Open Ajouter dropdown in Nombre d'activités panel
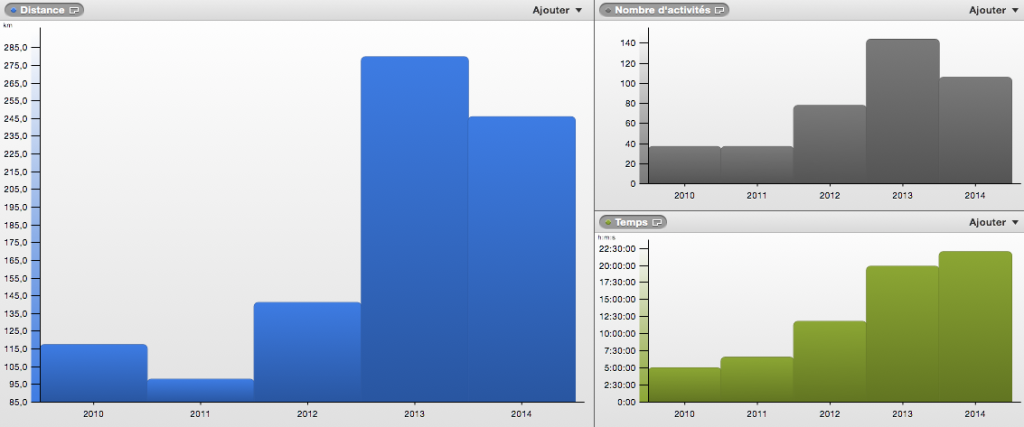Screen dimensions: 1024x427 [994, 10]
